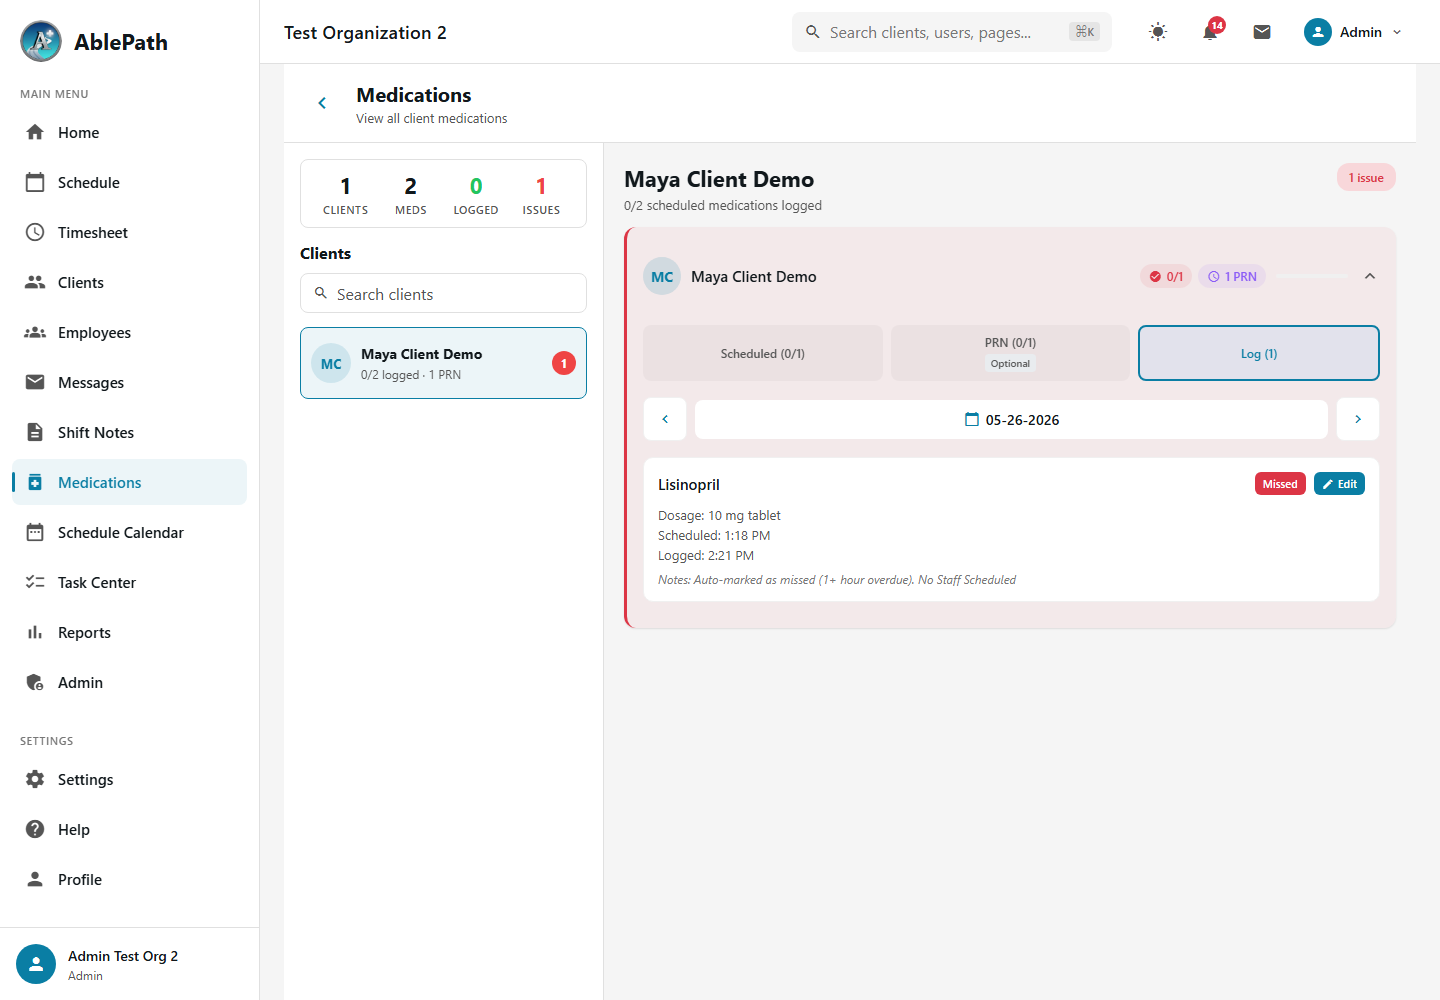1440x1000 pixels.
Task: Open Task Center in the sidebar
Action: 129,582
